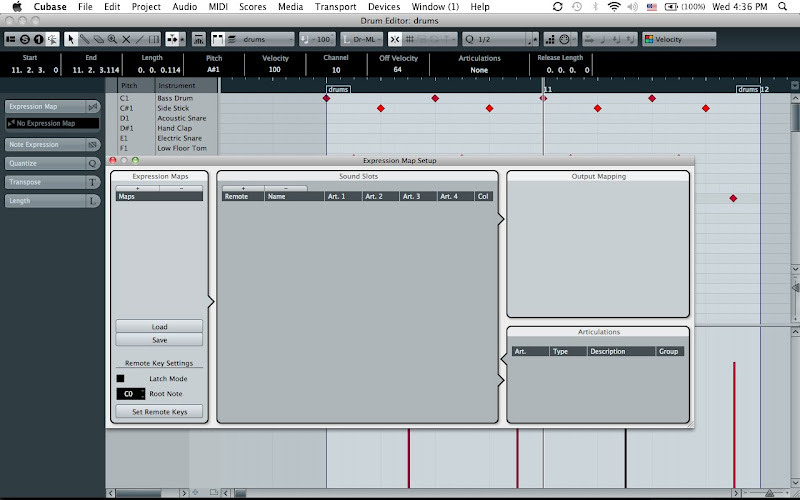The width and height of the screenshot is (800, 500).
Task: Select the Mute tool
Action: pos(127,39)
